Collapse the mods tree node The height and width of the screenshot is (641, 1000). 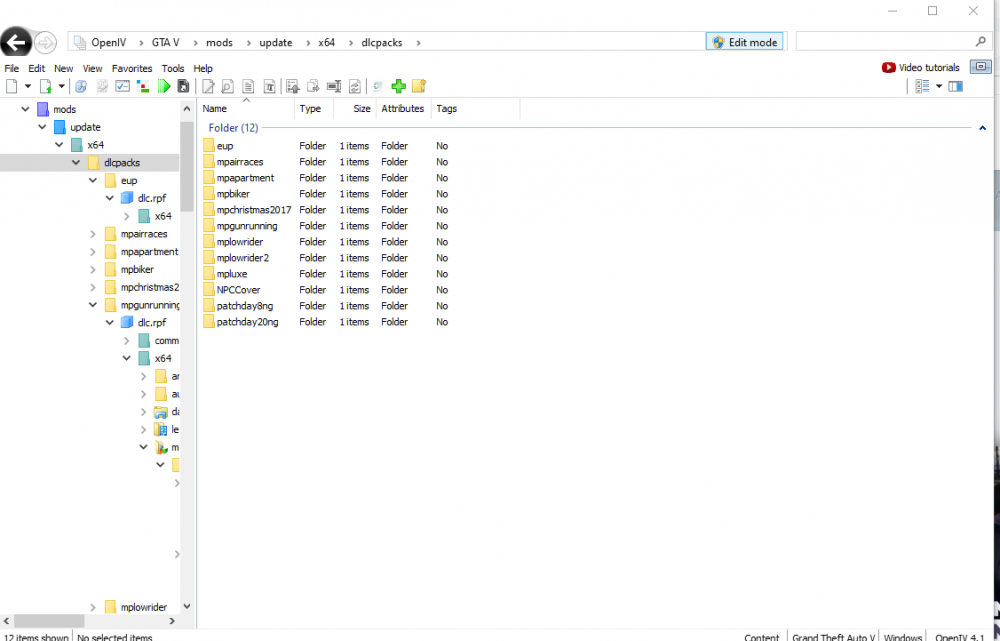[x=25, y=109]
